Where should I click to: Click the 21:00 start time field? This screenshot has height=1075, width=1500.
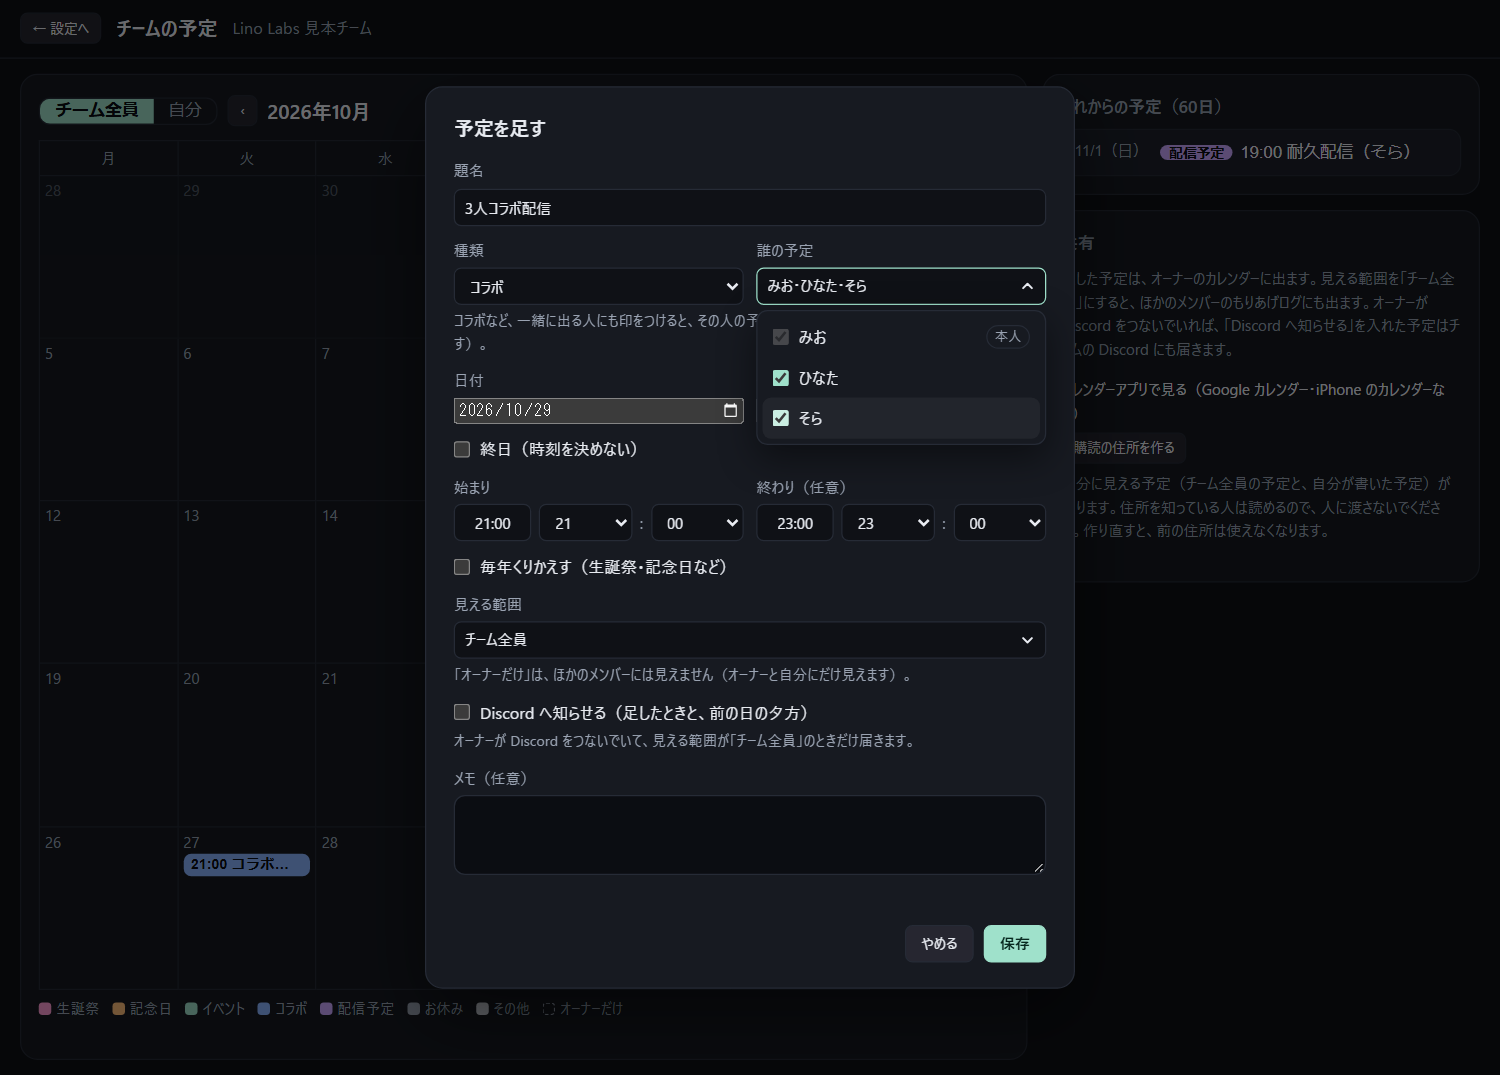493,523
